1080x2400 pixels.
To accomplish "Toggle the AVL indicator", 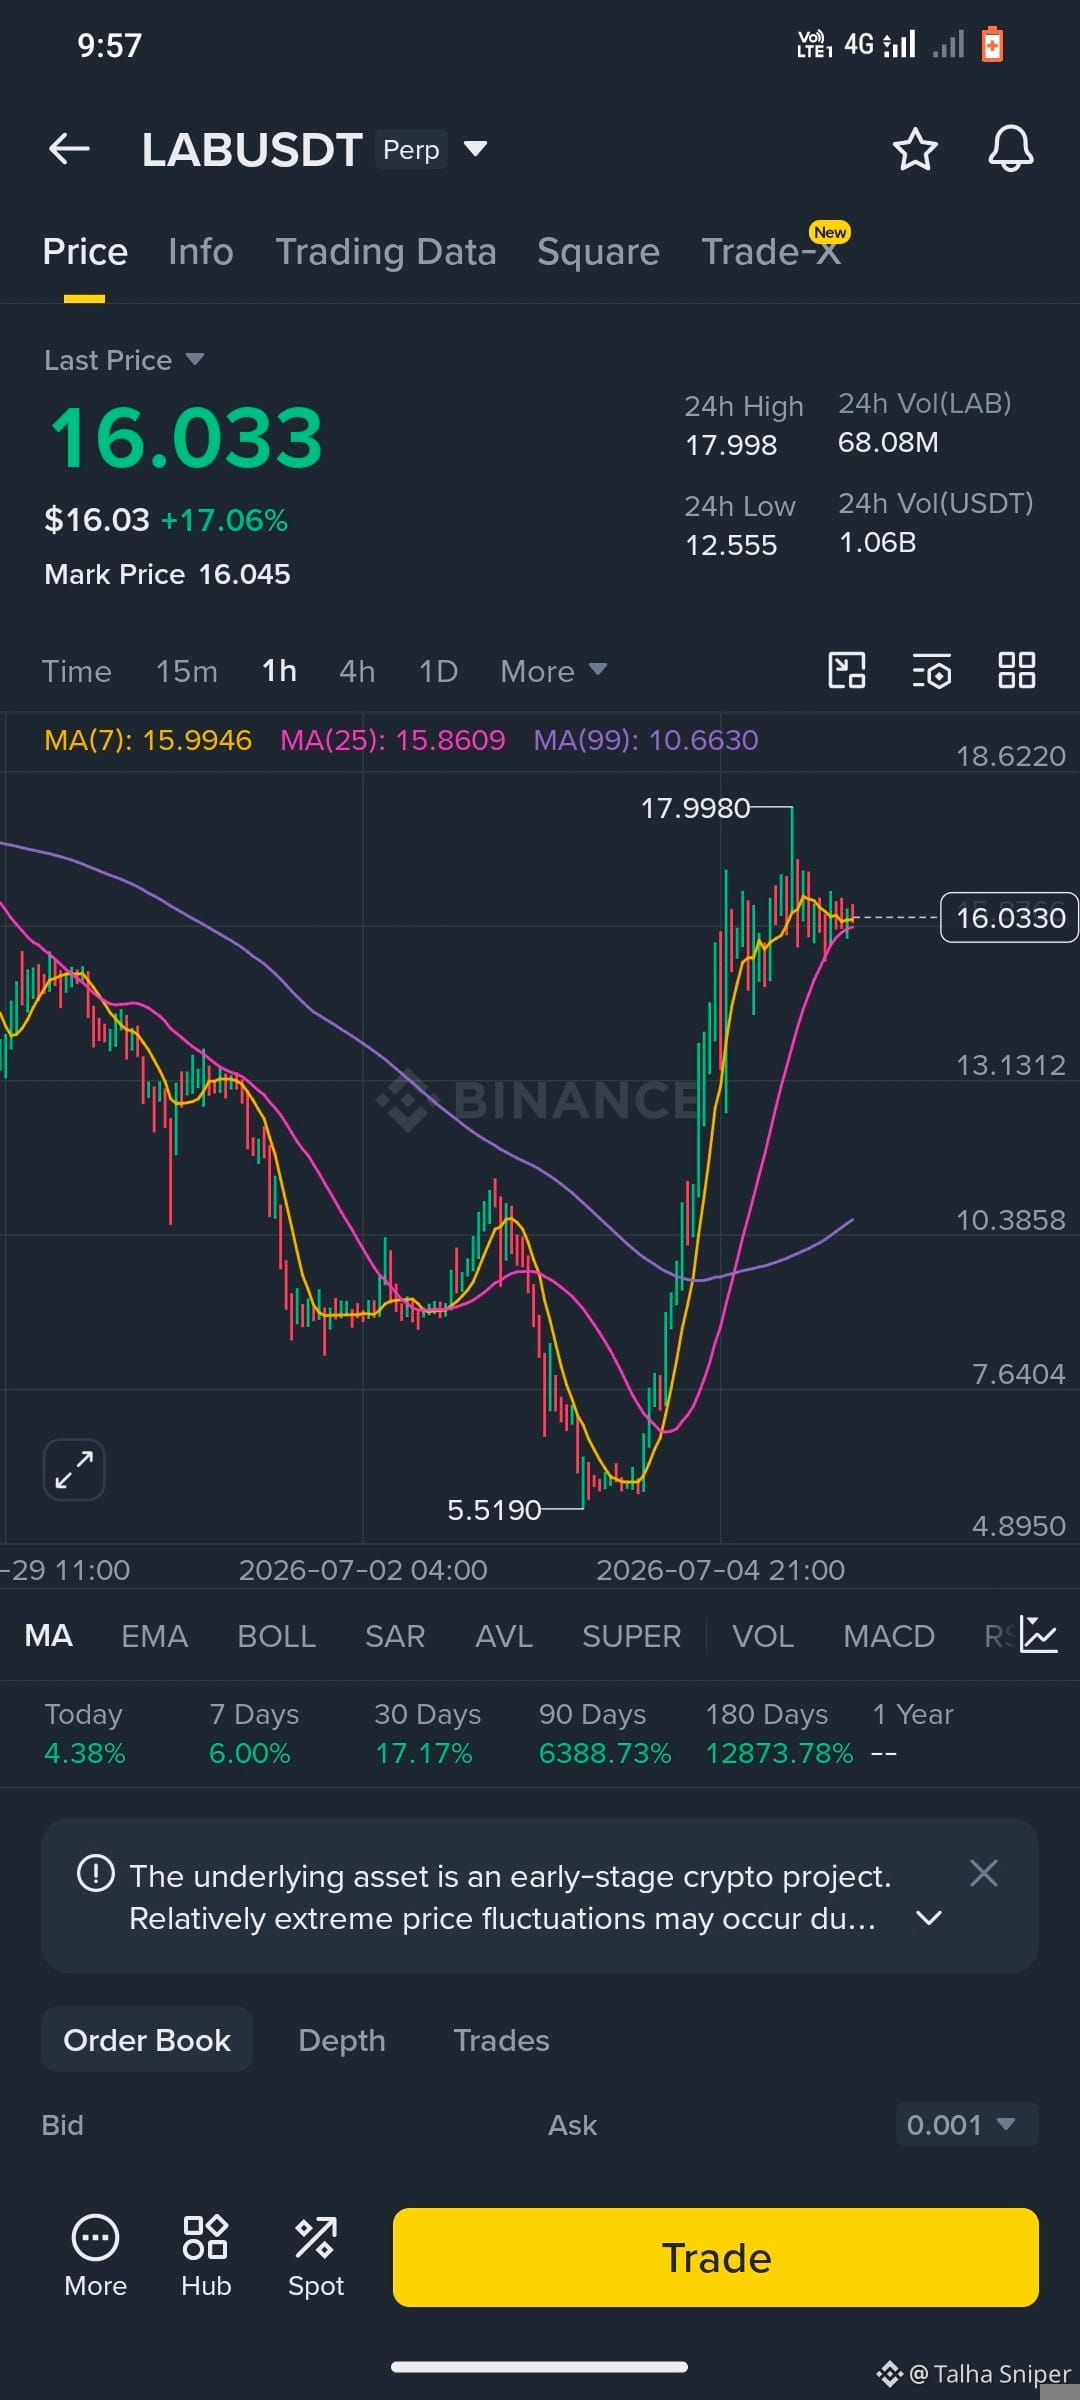I will click(x=504, y=1636).
